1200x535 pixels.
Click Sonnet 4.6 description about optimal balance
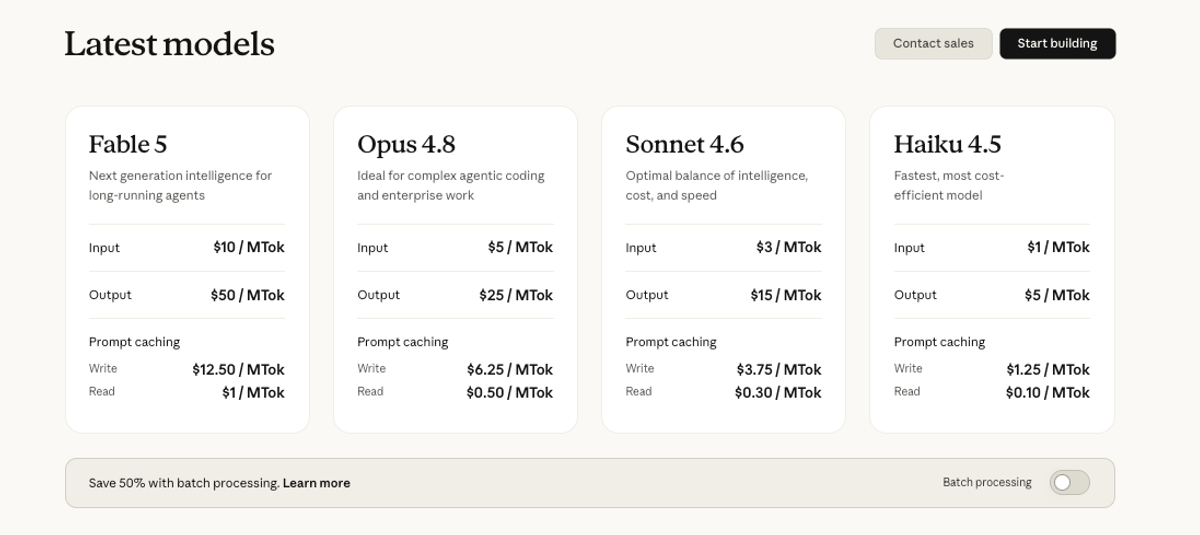[x=717, y=185]
